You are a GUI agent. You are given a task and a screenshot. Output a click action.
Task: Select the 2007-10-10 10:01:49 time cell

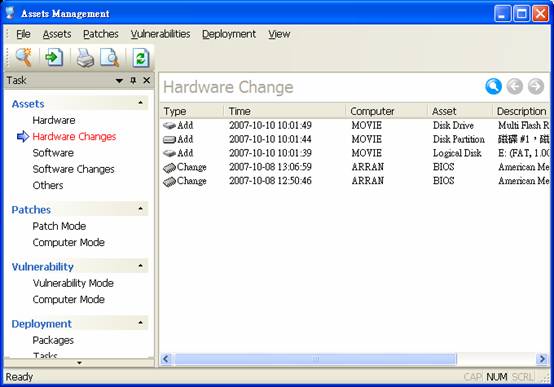click(x=270, y=125)
